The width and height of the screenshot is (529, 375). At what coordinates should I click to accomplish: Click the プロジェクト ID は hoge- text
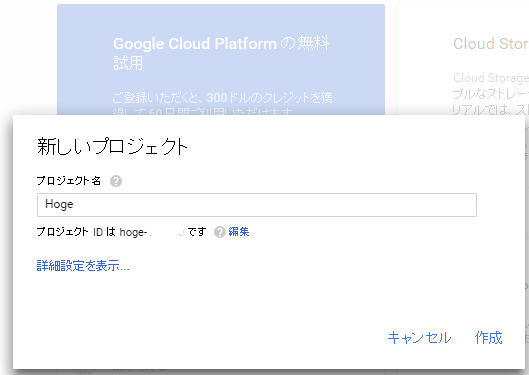(x=92, y=232)
